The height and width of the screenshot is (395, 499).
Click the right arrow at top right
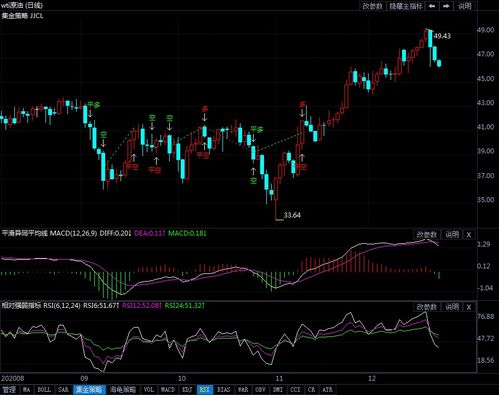coord(446,6)
